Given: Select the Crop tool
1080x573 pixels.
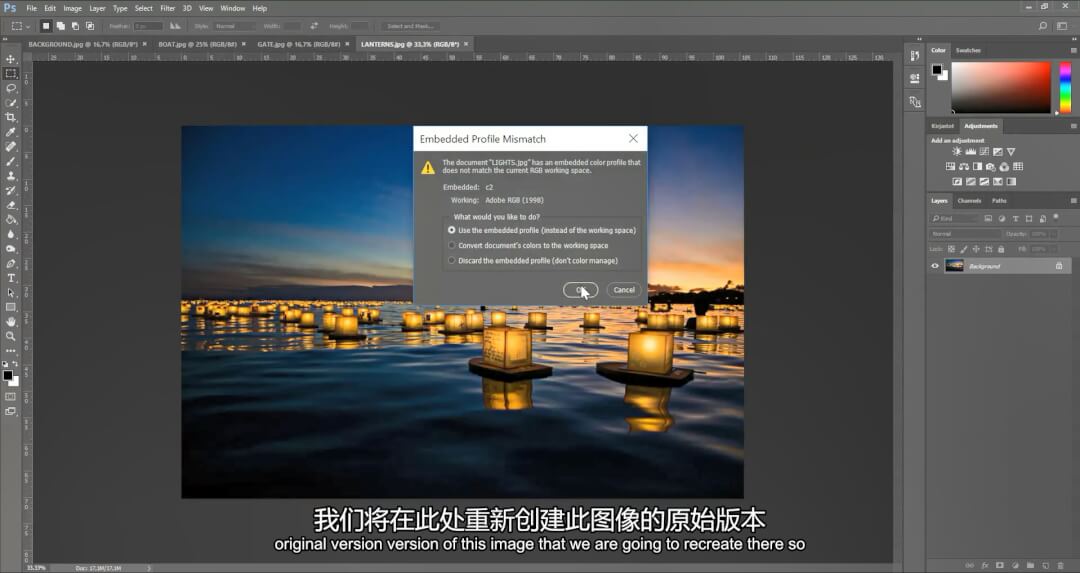Looking at the screenshot, I should click(x=11, y=117).
